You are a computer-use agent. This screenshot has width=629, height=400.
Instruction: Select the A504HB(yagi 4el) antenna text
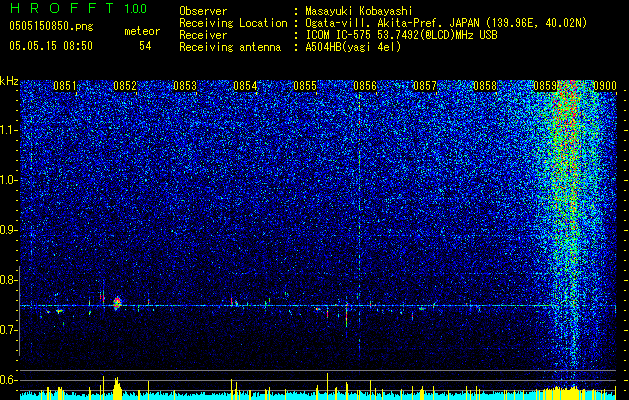click(353, 47)
